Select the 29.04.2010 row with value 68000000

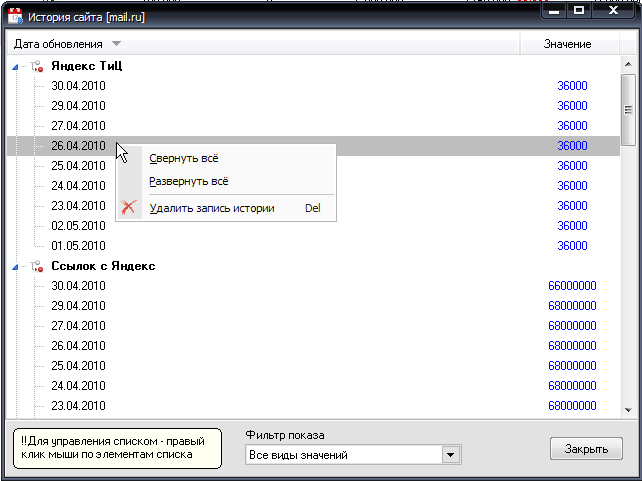tap(78, 306)
